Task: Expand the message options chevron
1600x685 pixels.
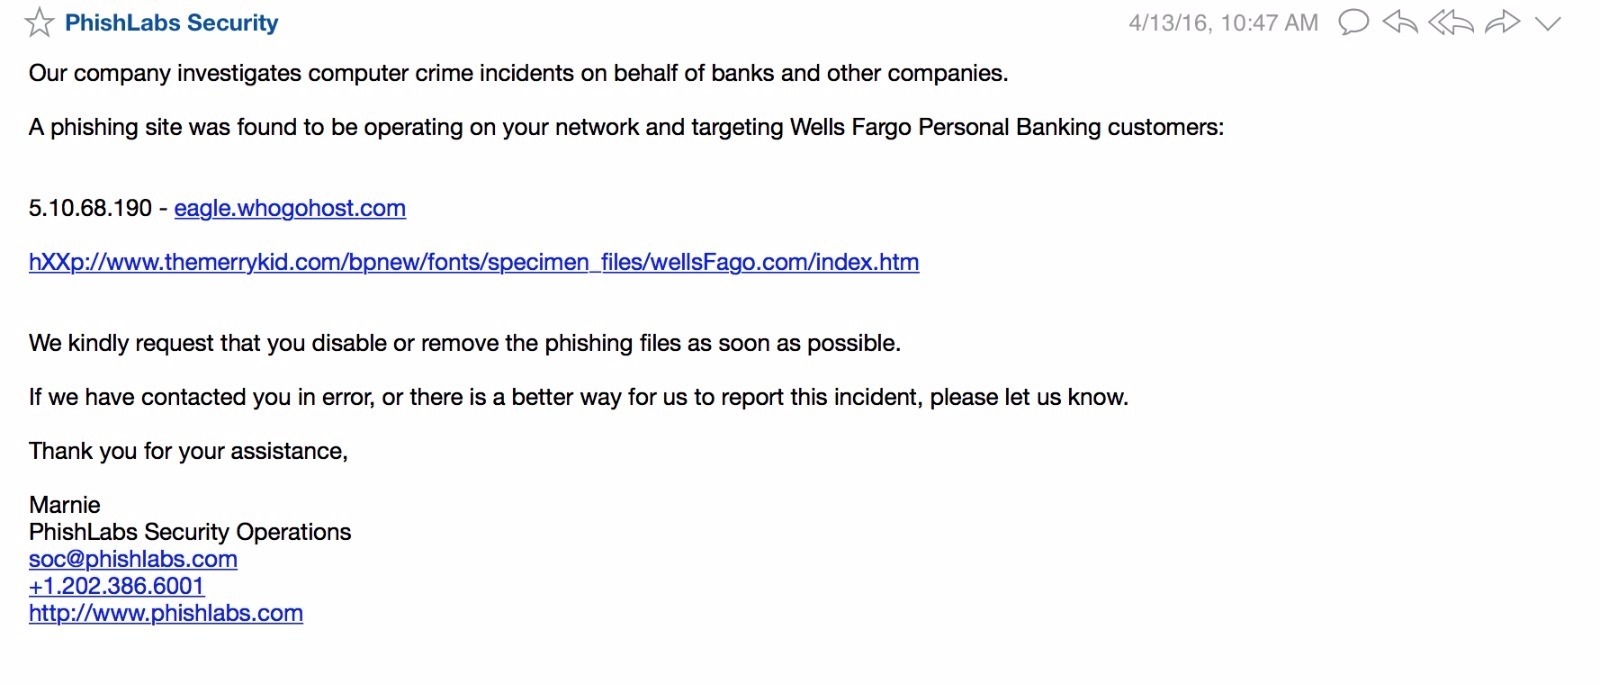Action: pyautogui.click(x=1548, y=23)
